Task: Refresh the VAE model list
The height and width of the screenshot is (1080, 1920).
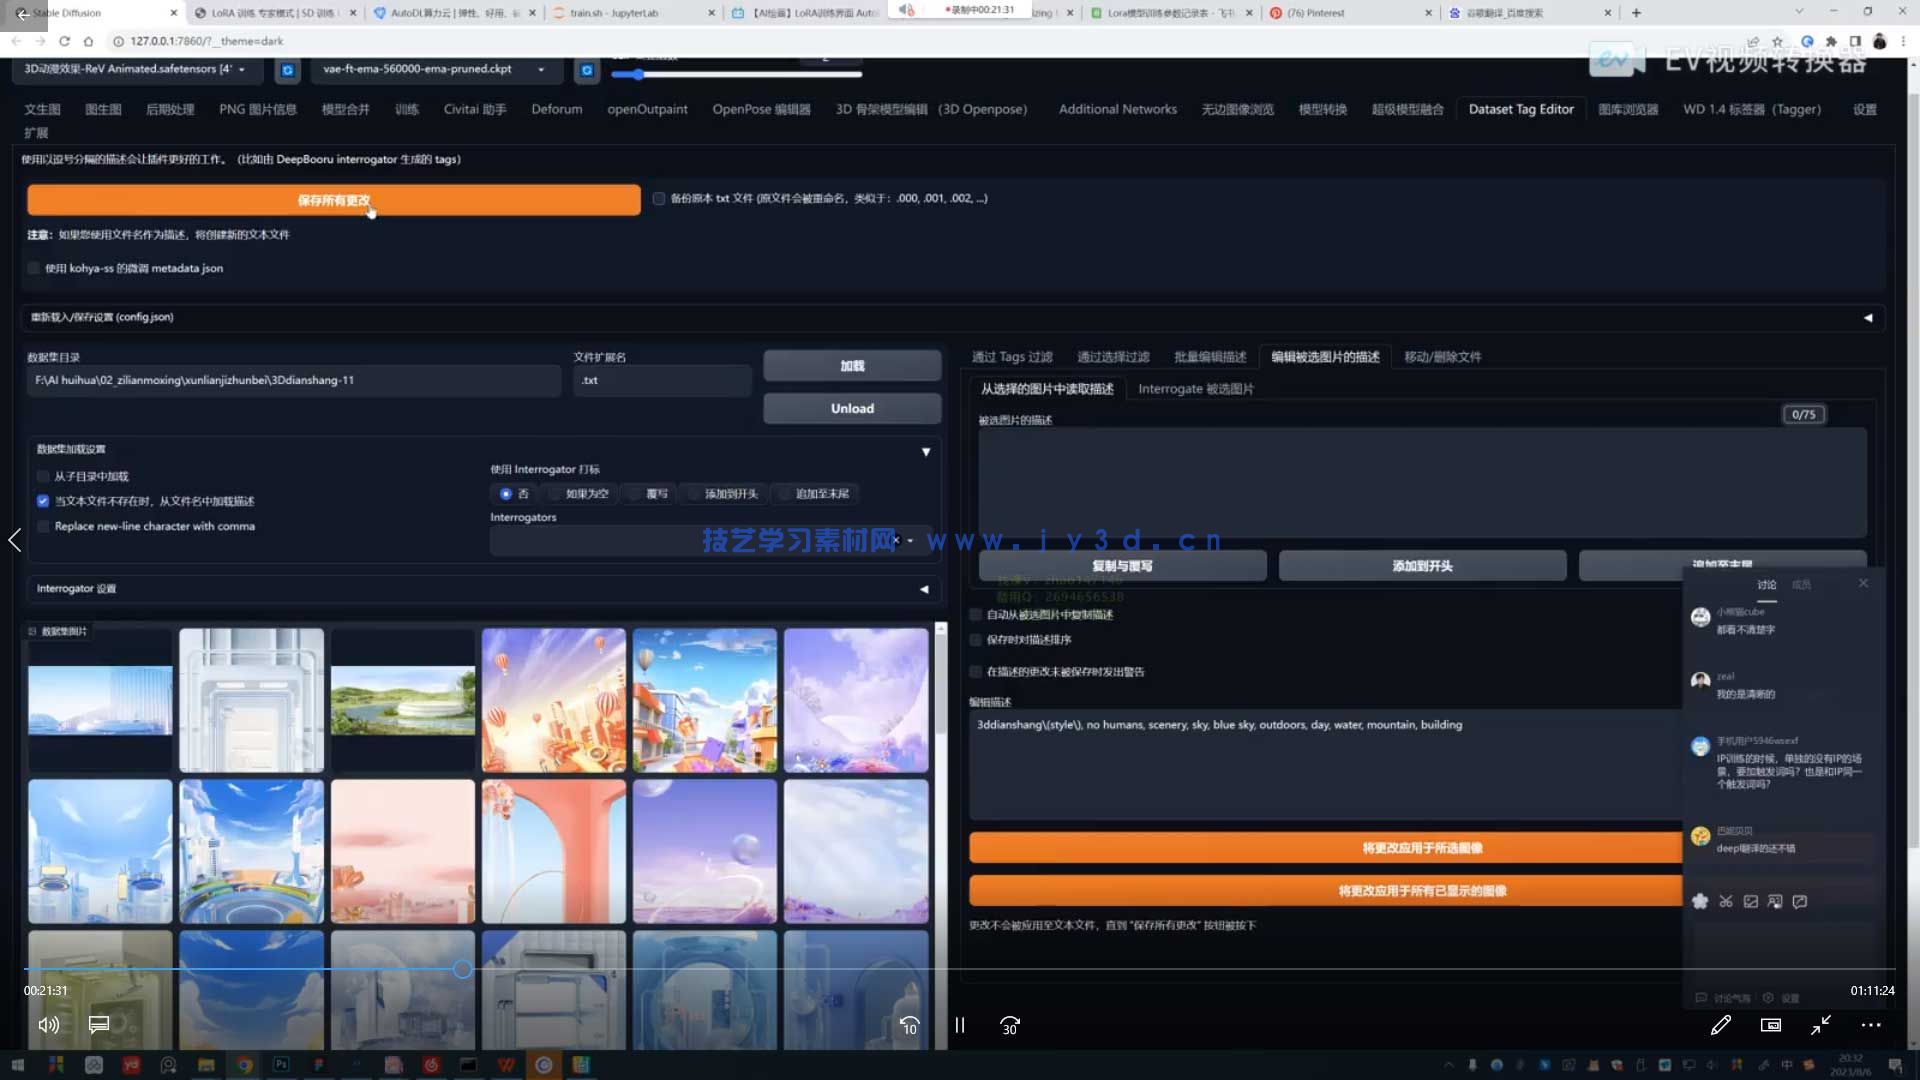Action: point(587,70)
